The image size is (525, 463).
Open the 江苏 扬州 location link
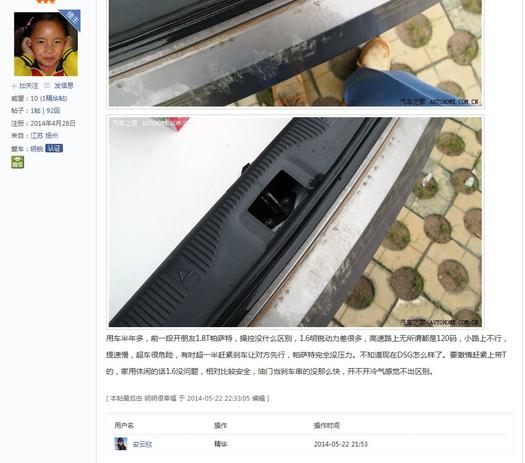(x=45, y=136)
